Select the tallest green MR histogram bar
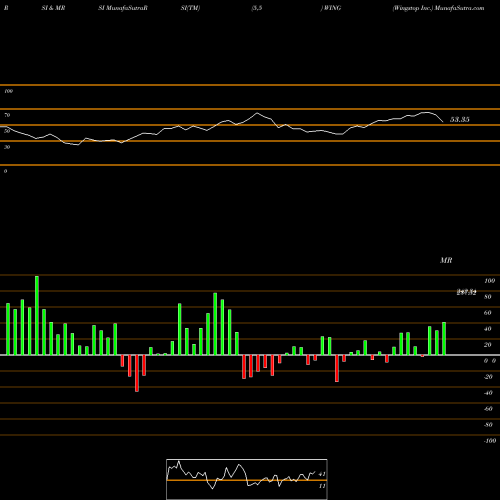500x500 pixels. (37, 315)
